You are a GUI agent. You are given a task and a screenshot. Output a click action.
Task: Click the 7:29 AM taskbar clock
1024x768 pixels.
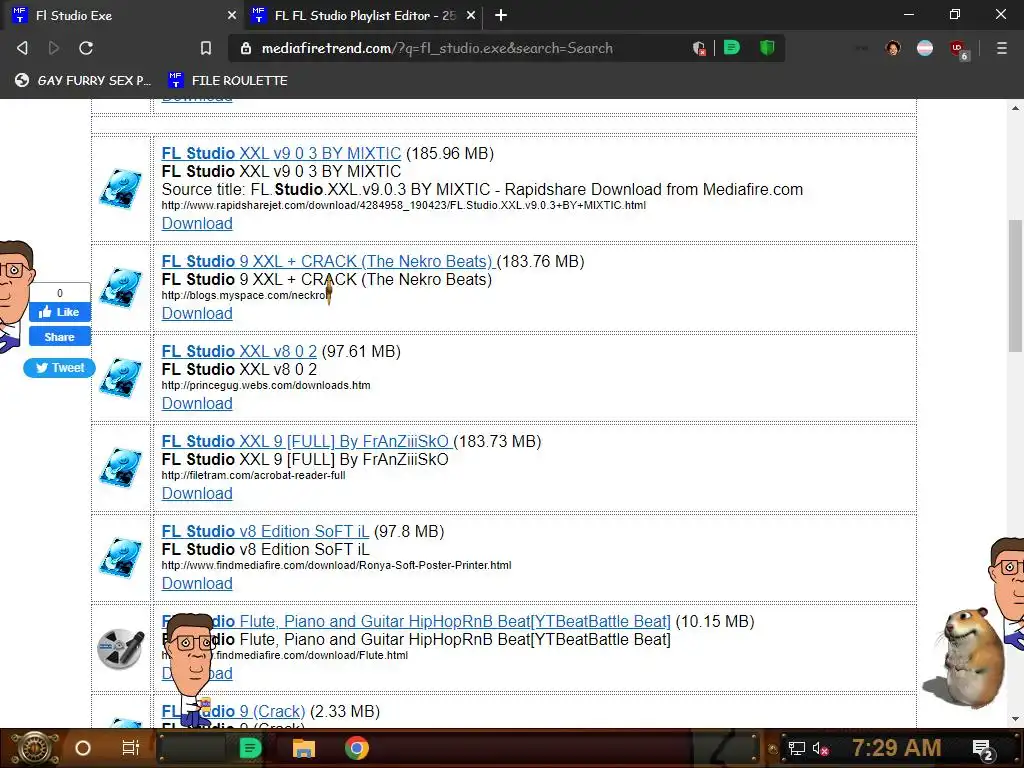coord(897,748)
